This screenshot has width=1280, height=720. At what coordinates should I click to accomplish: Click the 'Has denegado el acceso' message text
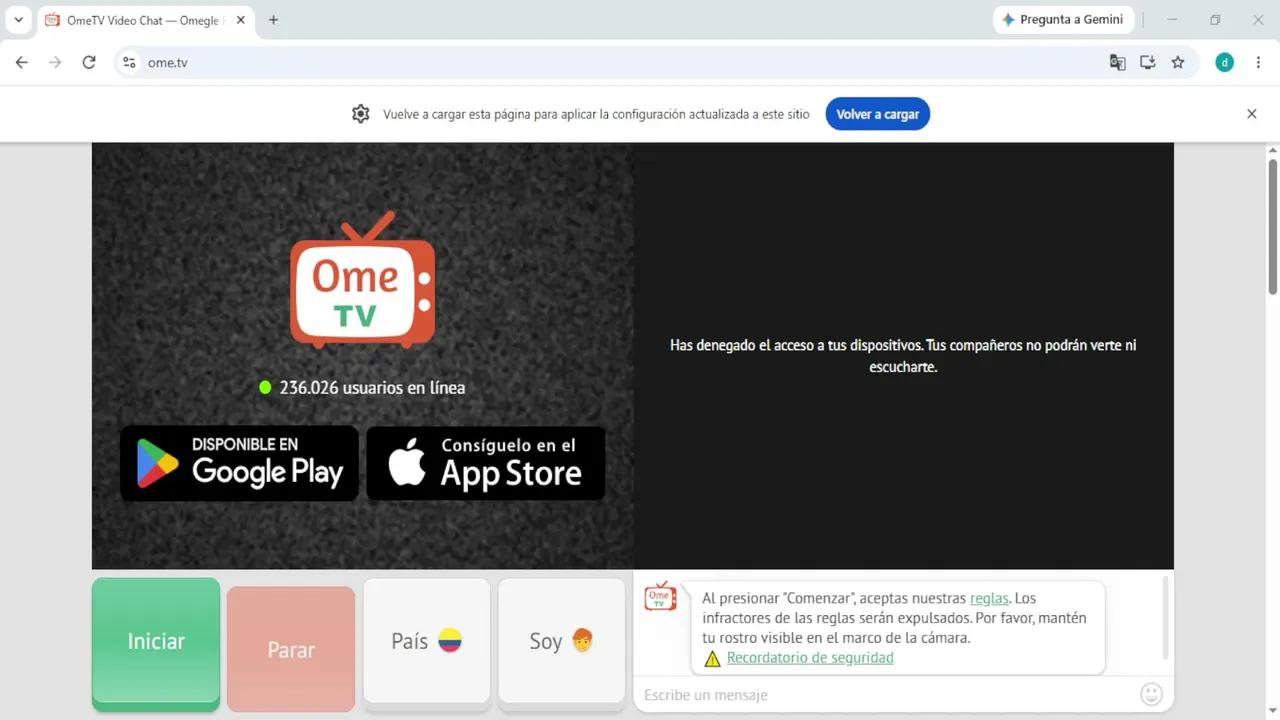903,356
